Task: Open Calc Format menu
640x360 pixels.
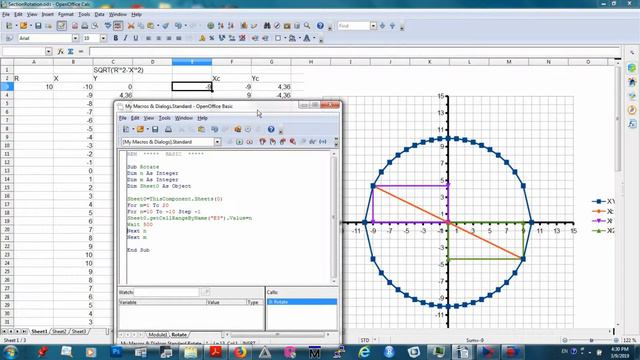Action: pyautogui.click(x=66, y=14)
